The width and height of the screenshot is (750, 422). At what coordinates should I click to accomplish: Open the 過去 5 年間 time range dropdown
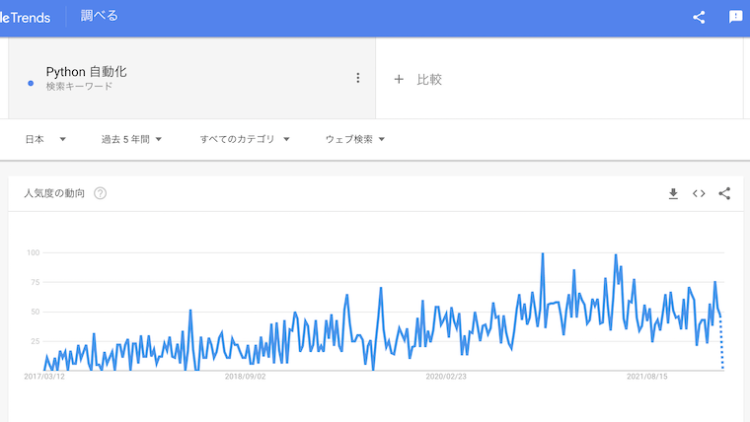131,139
